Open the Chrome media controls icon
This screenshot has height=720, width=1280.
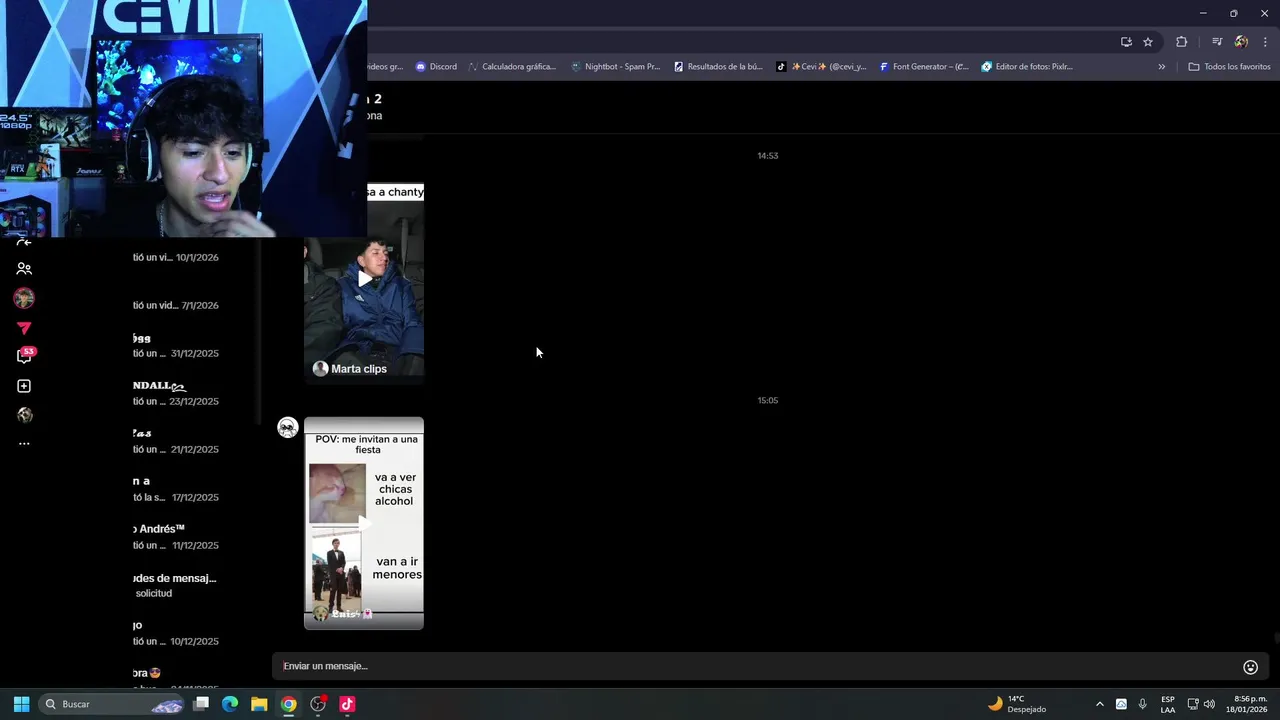point(1217,42)
